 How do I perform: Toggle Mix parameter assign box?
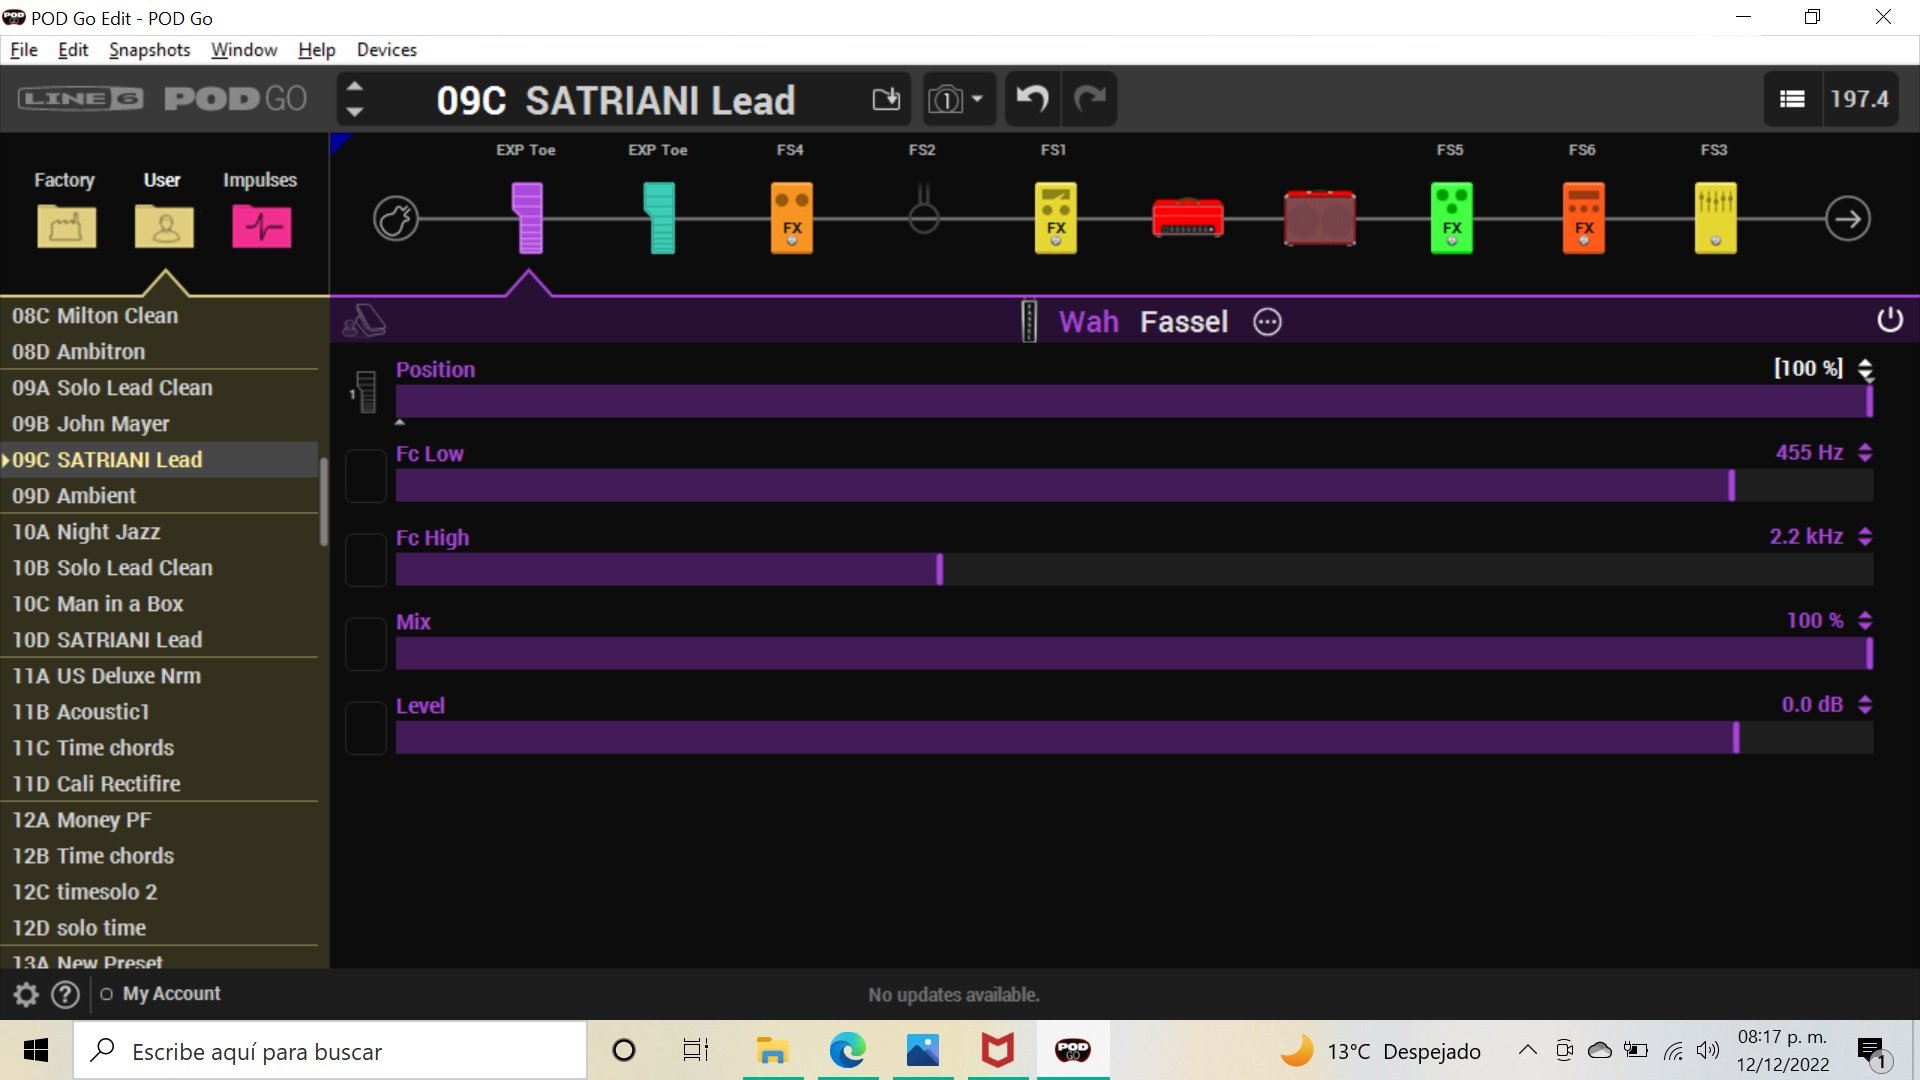pyautogui.click(x=366, y=644)
